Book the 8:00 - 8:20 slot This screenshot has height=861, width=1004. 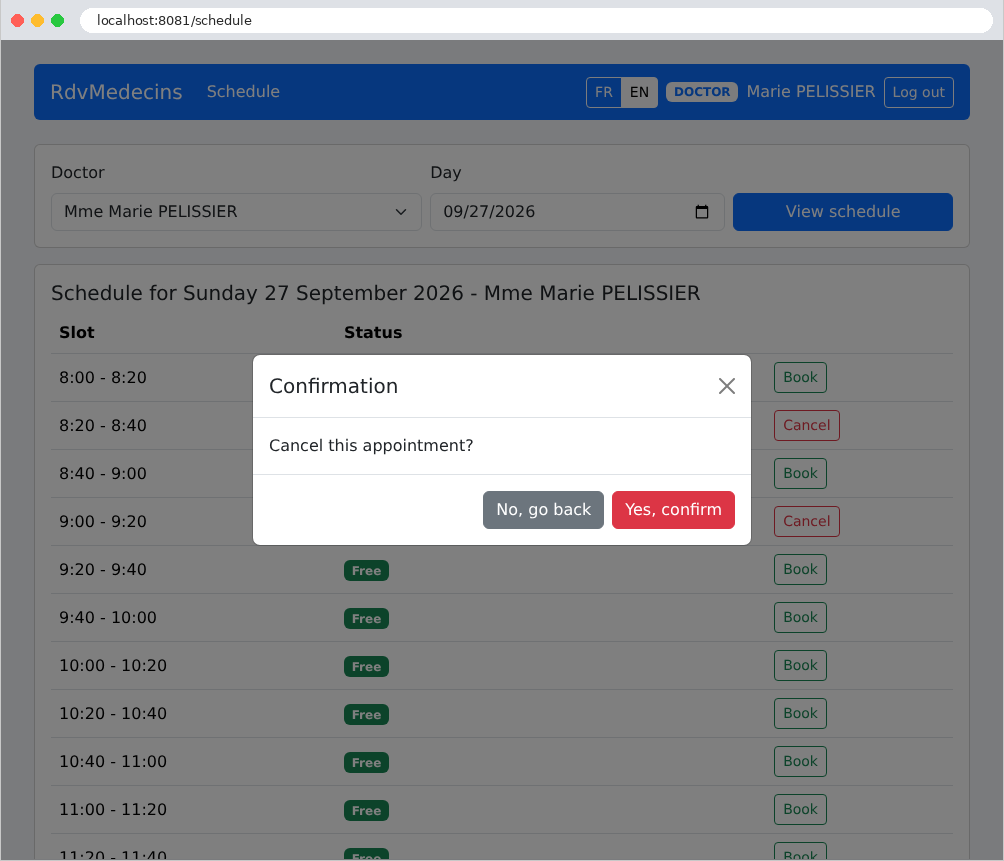click(x=800, y=378)
